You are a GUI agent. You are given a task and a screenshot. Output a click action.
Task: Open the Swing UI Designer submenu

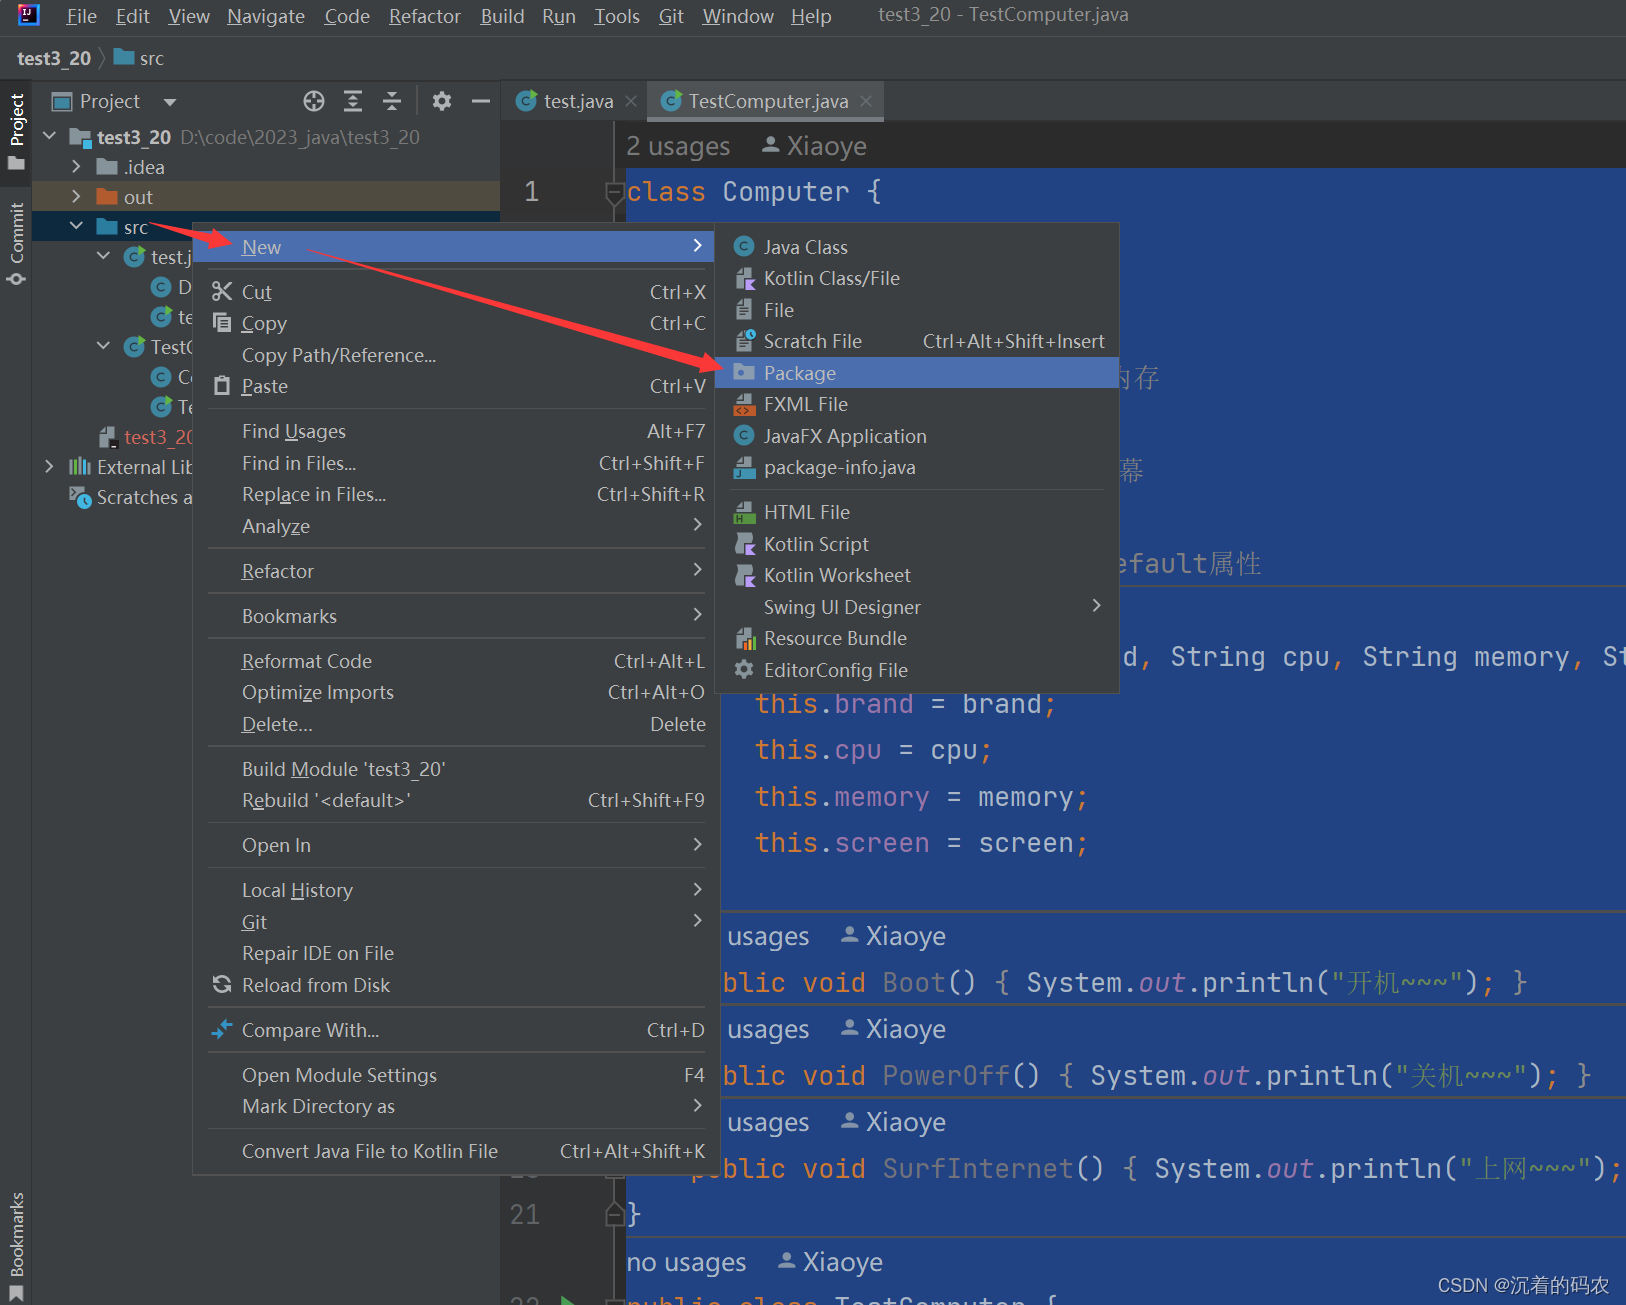tap(918, 607)
